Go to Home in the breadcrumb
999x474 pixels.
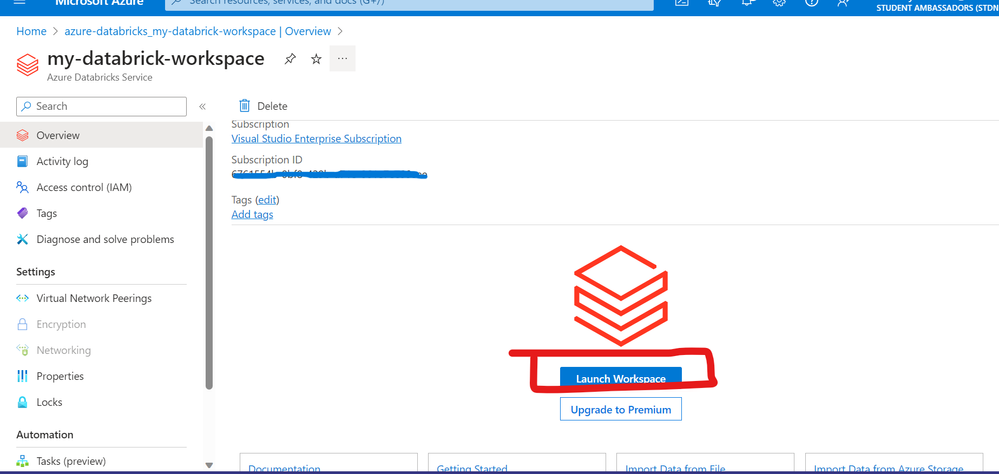click(x=31, y=31)
